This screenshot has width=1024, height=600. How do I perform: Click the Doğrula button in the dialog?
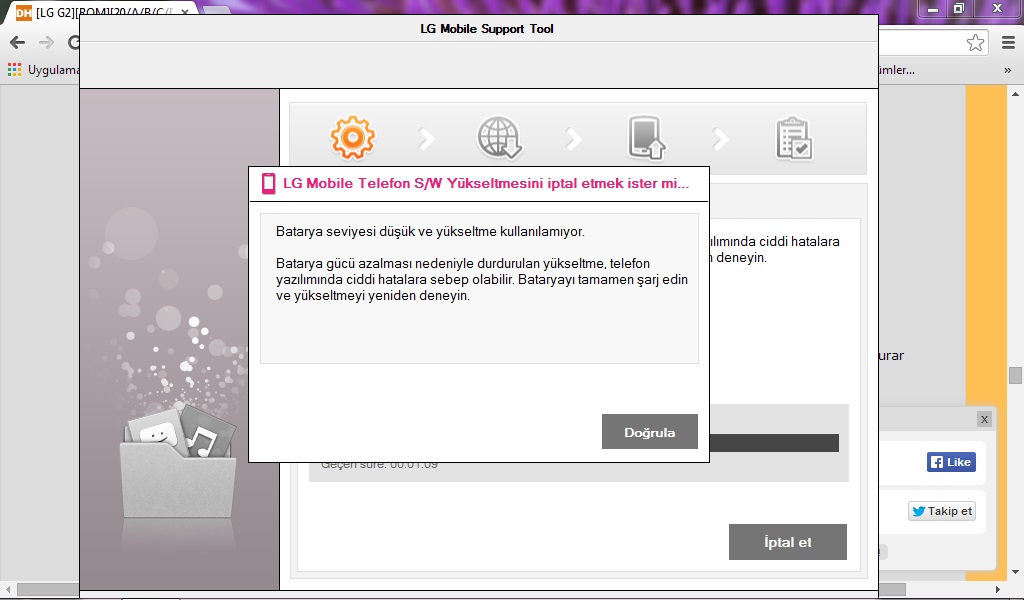[649, 432]
